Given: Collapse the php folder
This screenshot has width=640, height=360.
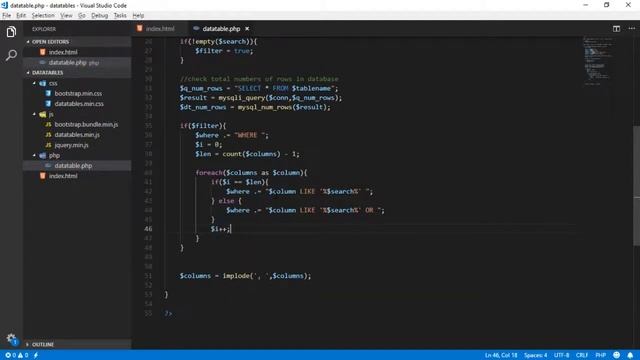Looking at the screenshot, I should [78, 156].
